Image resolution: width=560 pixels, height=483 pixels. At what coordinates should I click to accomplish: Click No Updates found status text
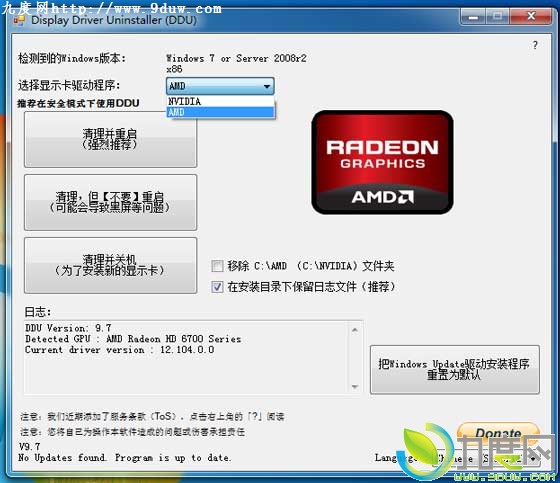point(125,458)
